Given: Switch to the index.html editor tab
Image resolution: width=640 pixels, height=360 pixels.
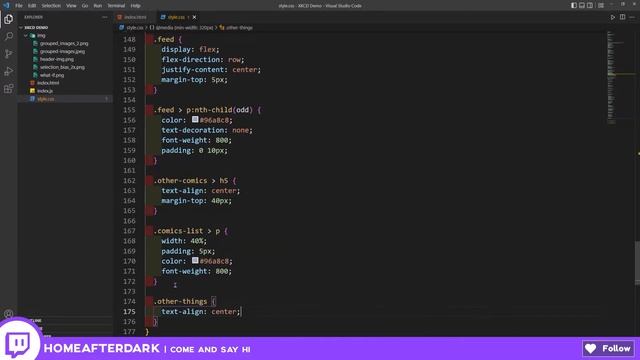Looking at the screenshot, I should click(x=135, y=17).
